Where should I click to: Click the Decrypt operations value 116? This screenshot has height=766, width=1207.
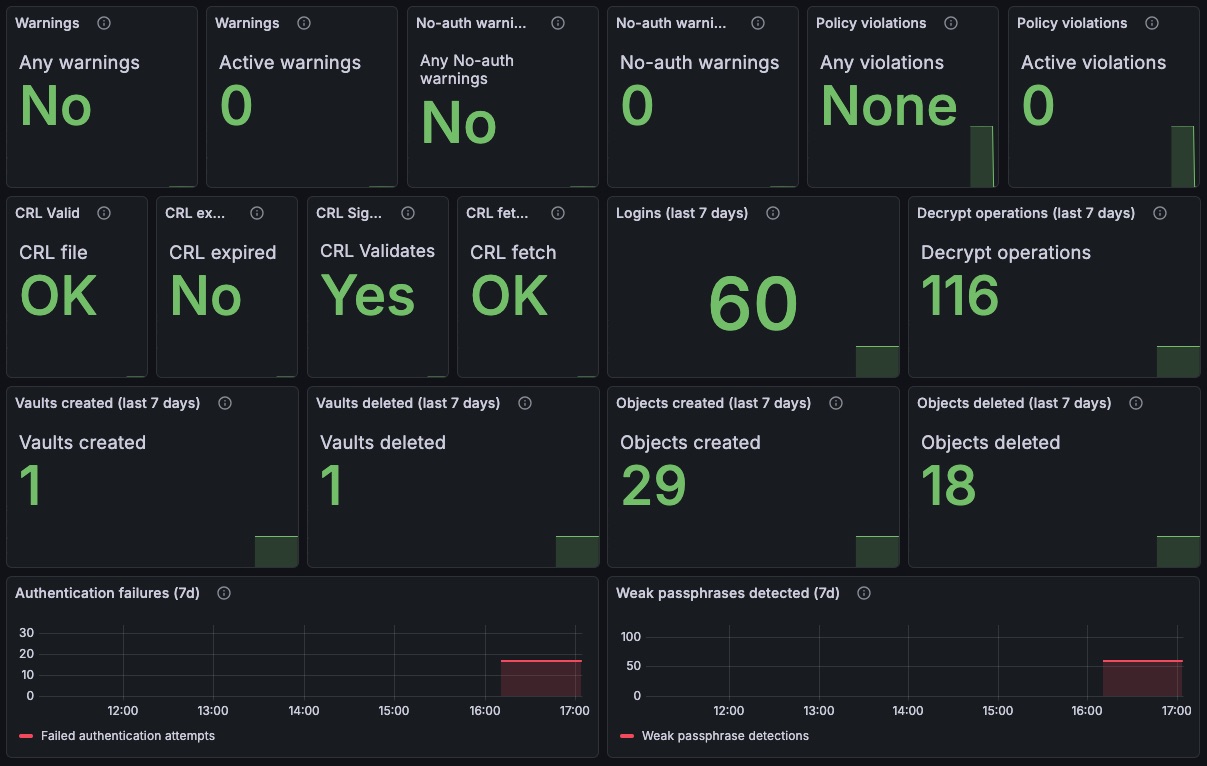960,296
